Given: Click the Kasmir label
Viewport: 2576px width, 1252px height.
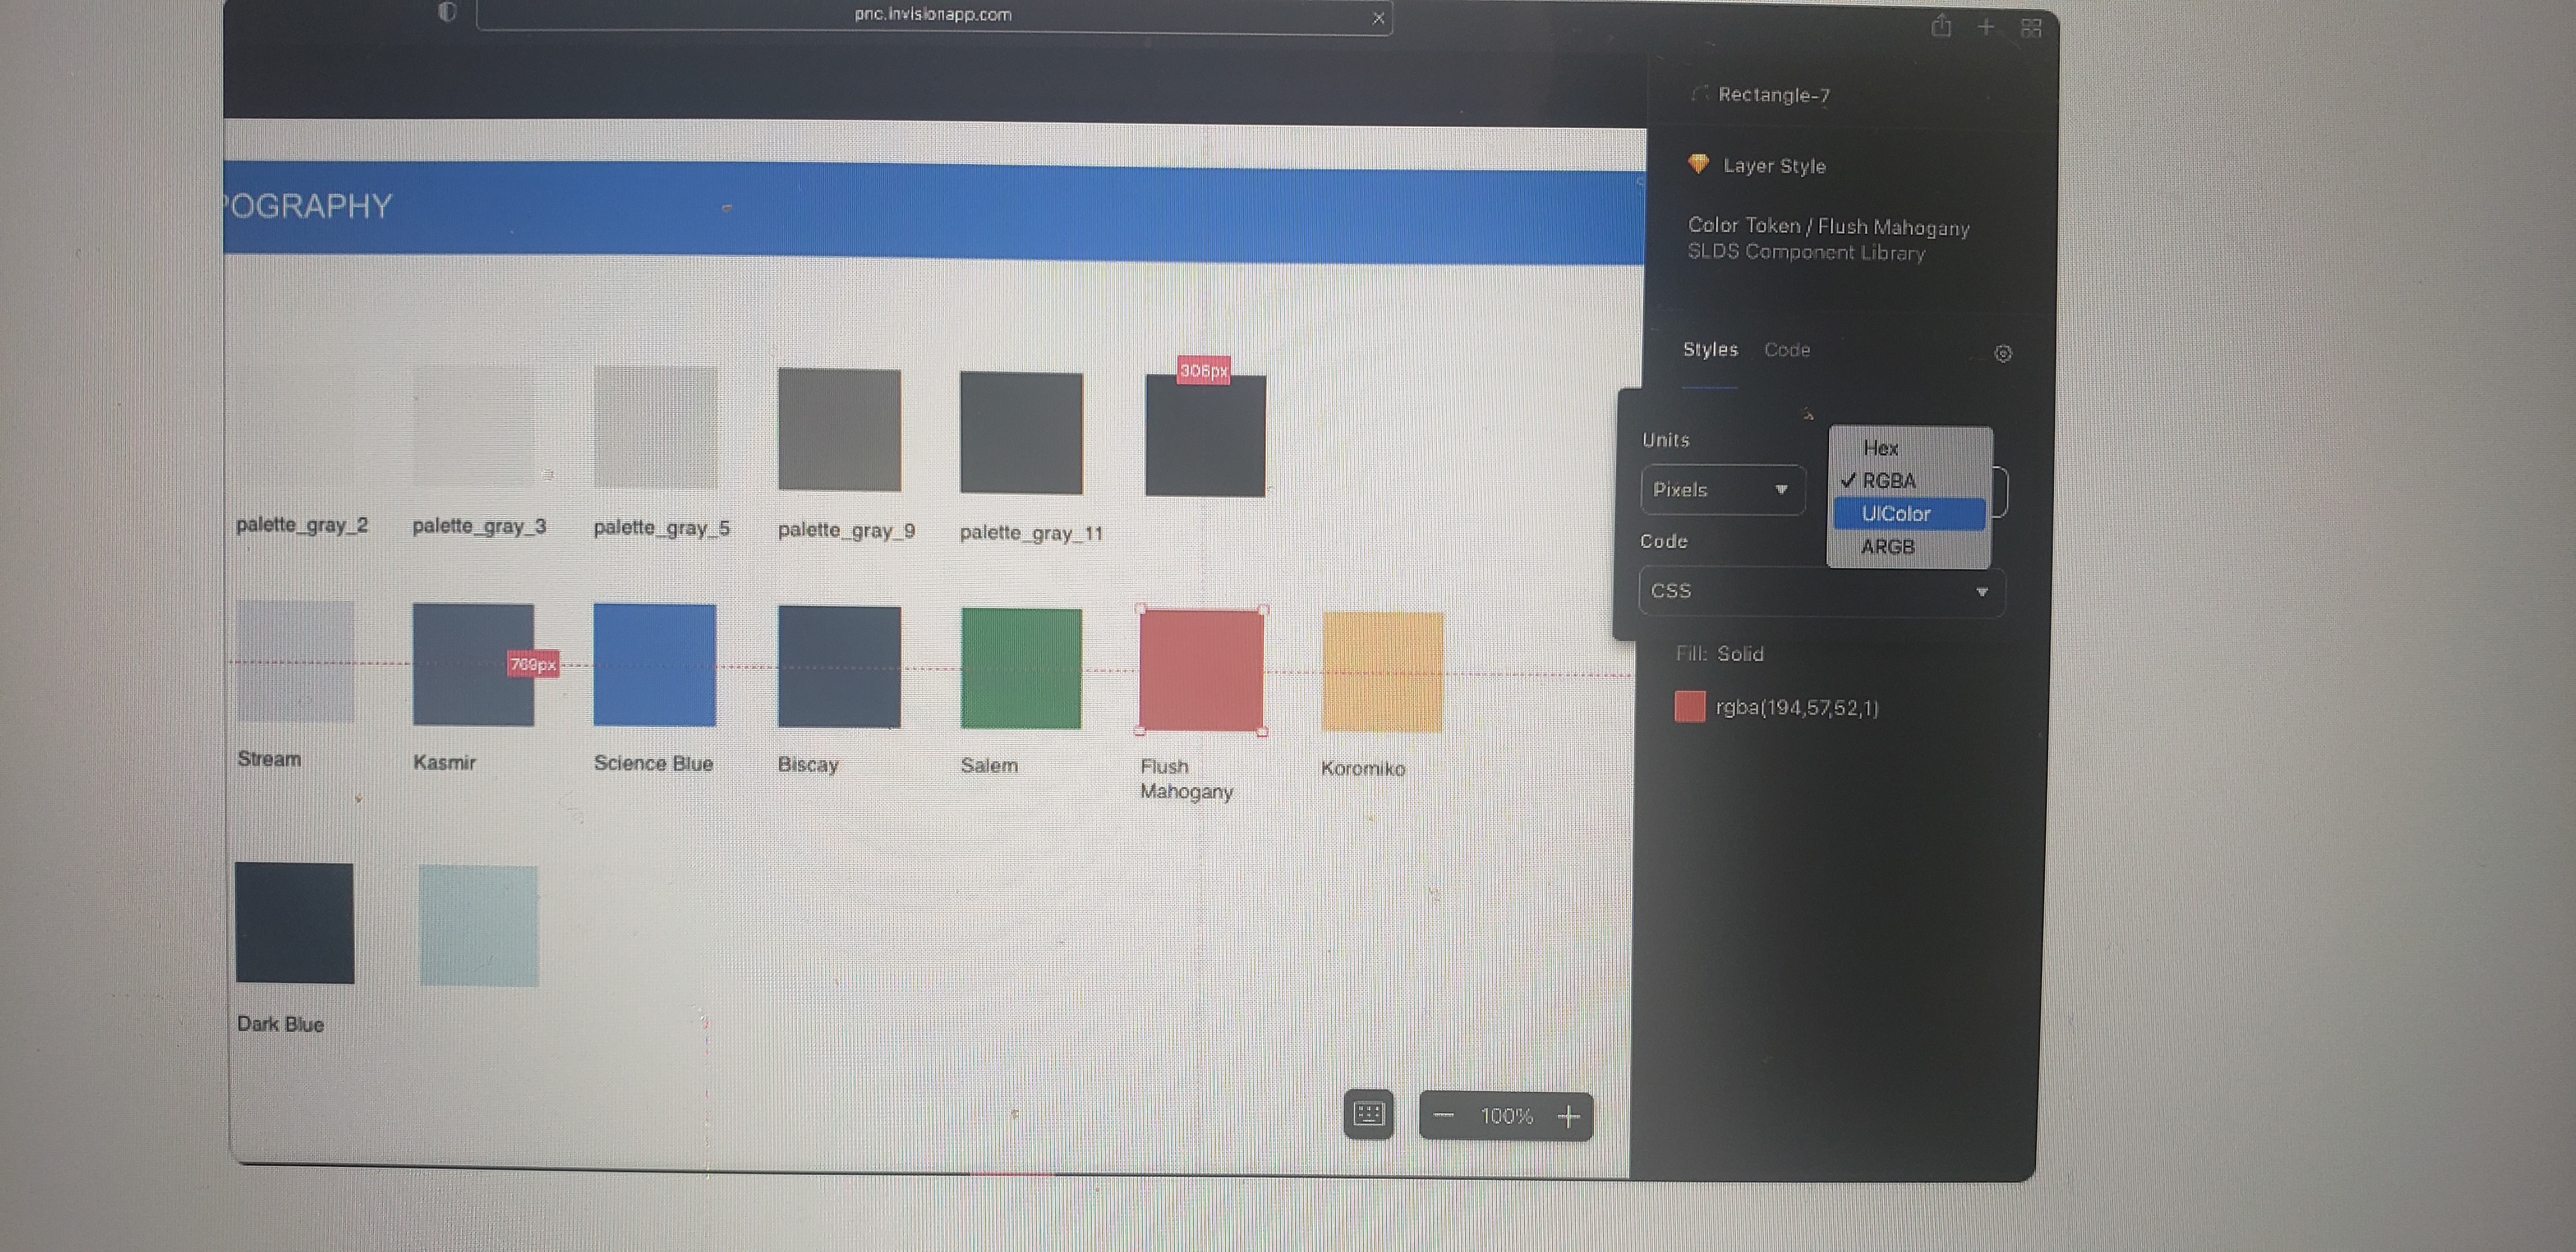Looking at the screenshot, I should pyautogui.click(x=444, y=762).
